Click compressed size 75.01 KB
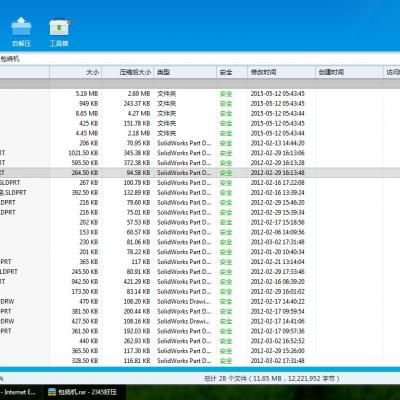This screenshot has height=400, width=400. click(138, 212)
